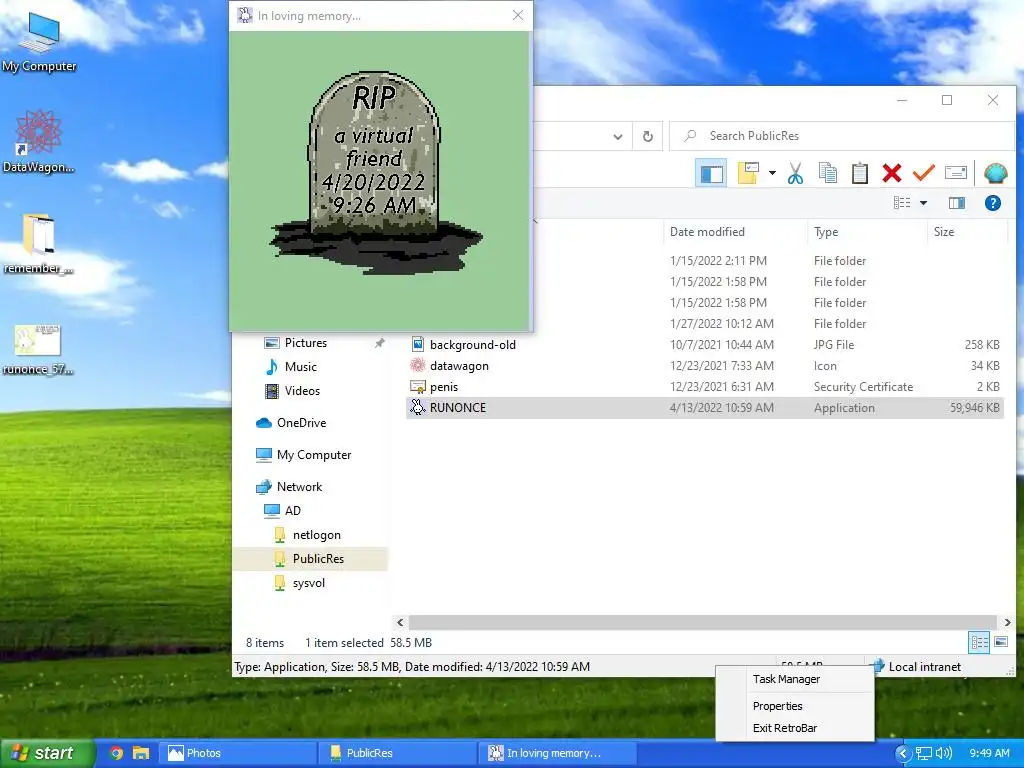Select My Computer desktop icon
This screenshot has width=1024, height=768.
point(39,41)
